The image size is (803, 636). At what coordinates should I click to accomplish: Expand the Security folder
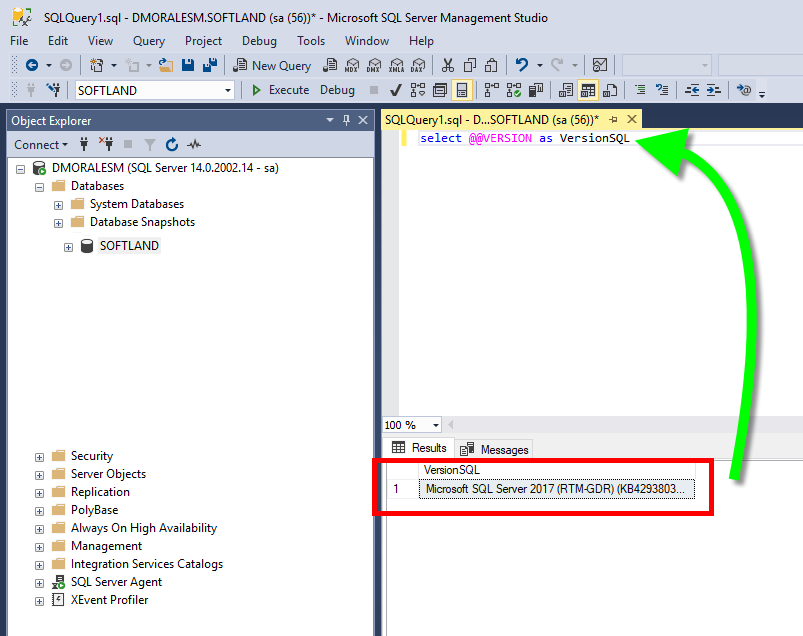(x=39, y=457)
